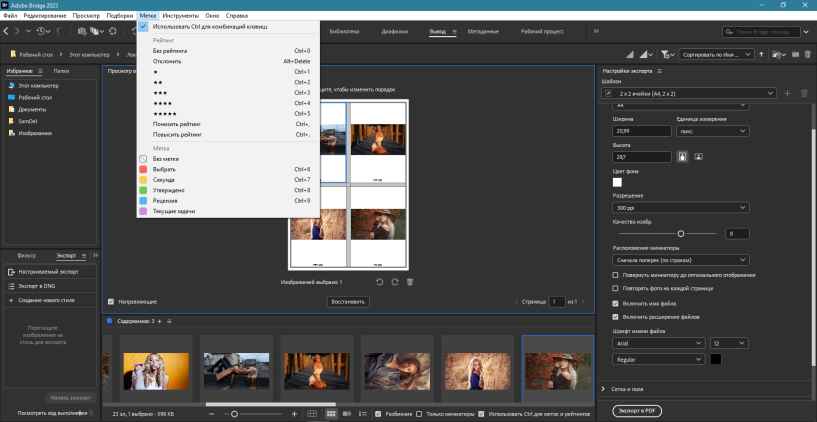Click the portrait orientation icon beside height
Image resolution: width=817 pixels, height=422 pixels.
tap(682, 157)
